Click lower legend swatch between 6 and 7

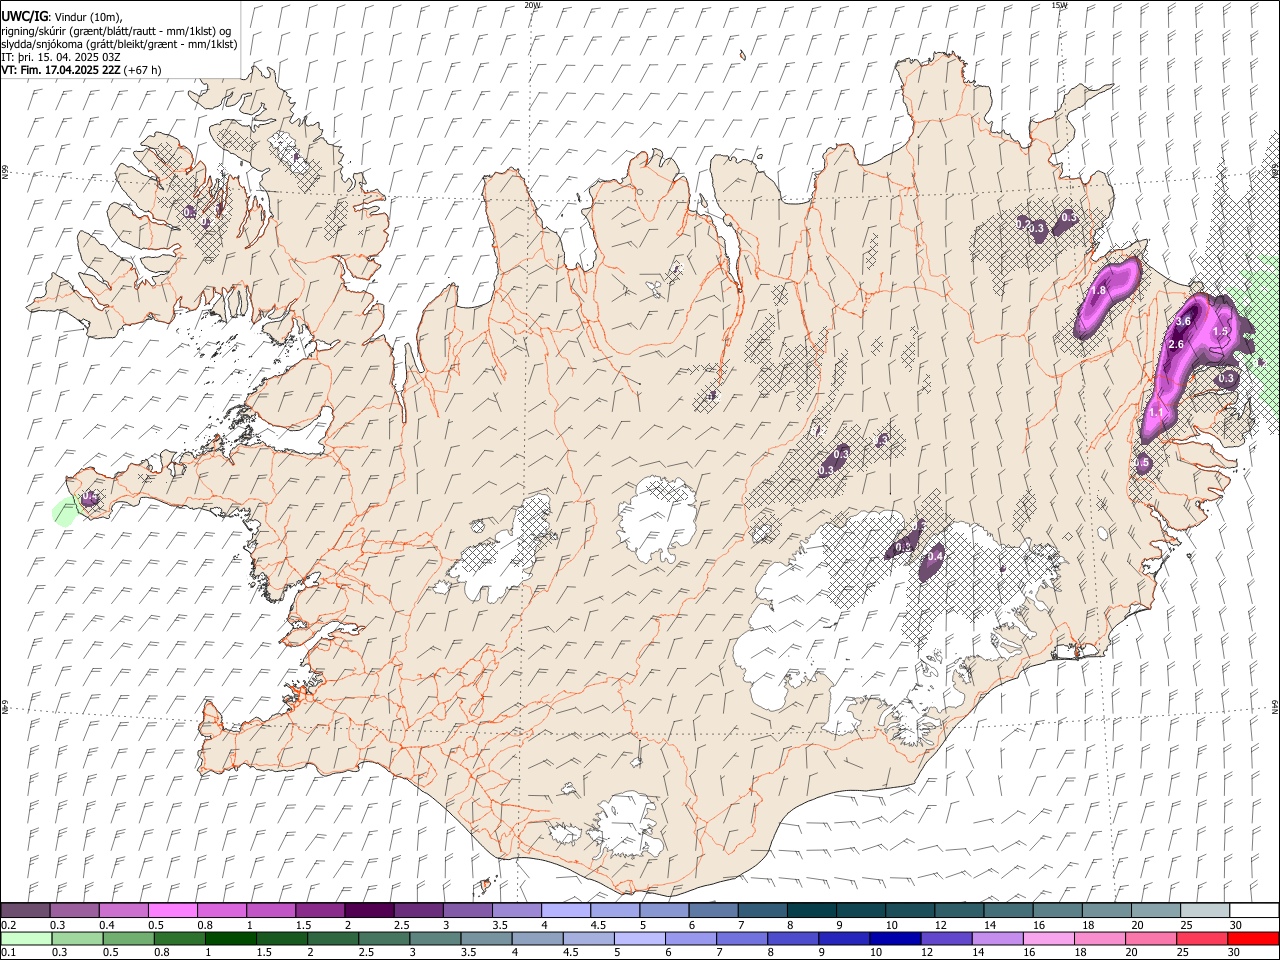[690, 938]
